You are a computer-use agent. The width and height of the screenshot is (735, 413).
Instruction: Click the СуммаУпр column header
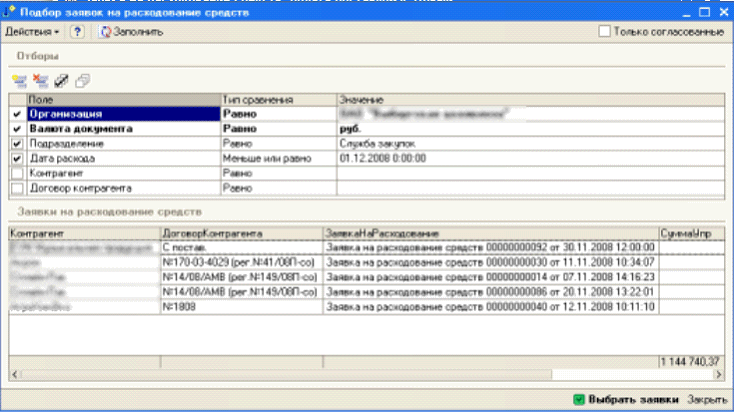point(691,233)
